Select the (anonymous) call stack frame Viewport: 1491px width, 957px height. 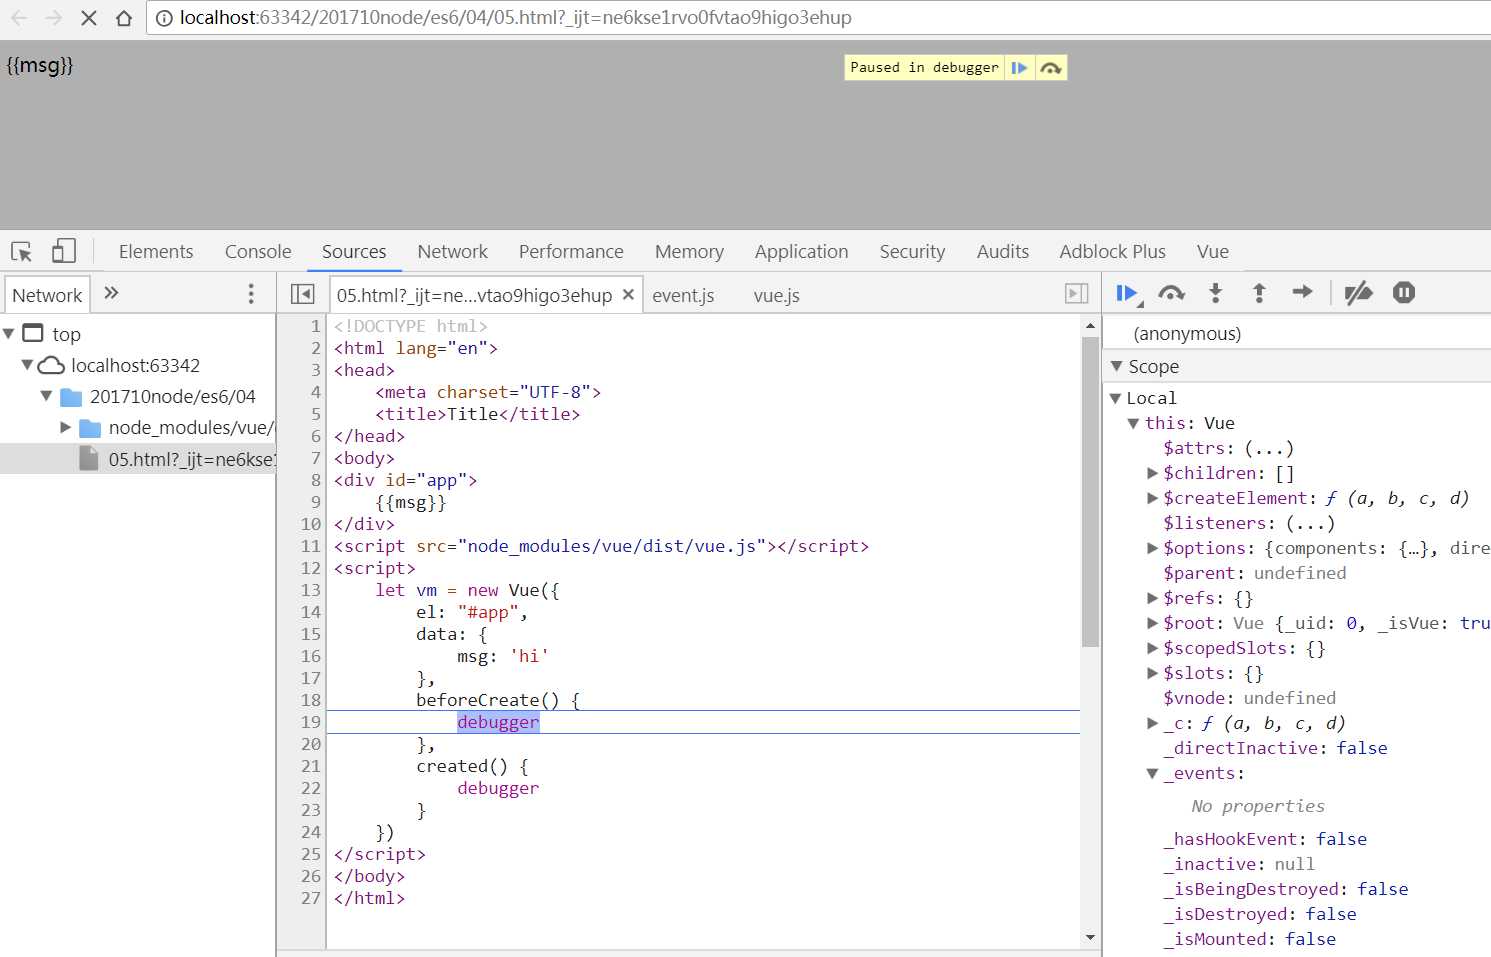coord(1187,334)
